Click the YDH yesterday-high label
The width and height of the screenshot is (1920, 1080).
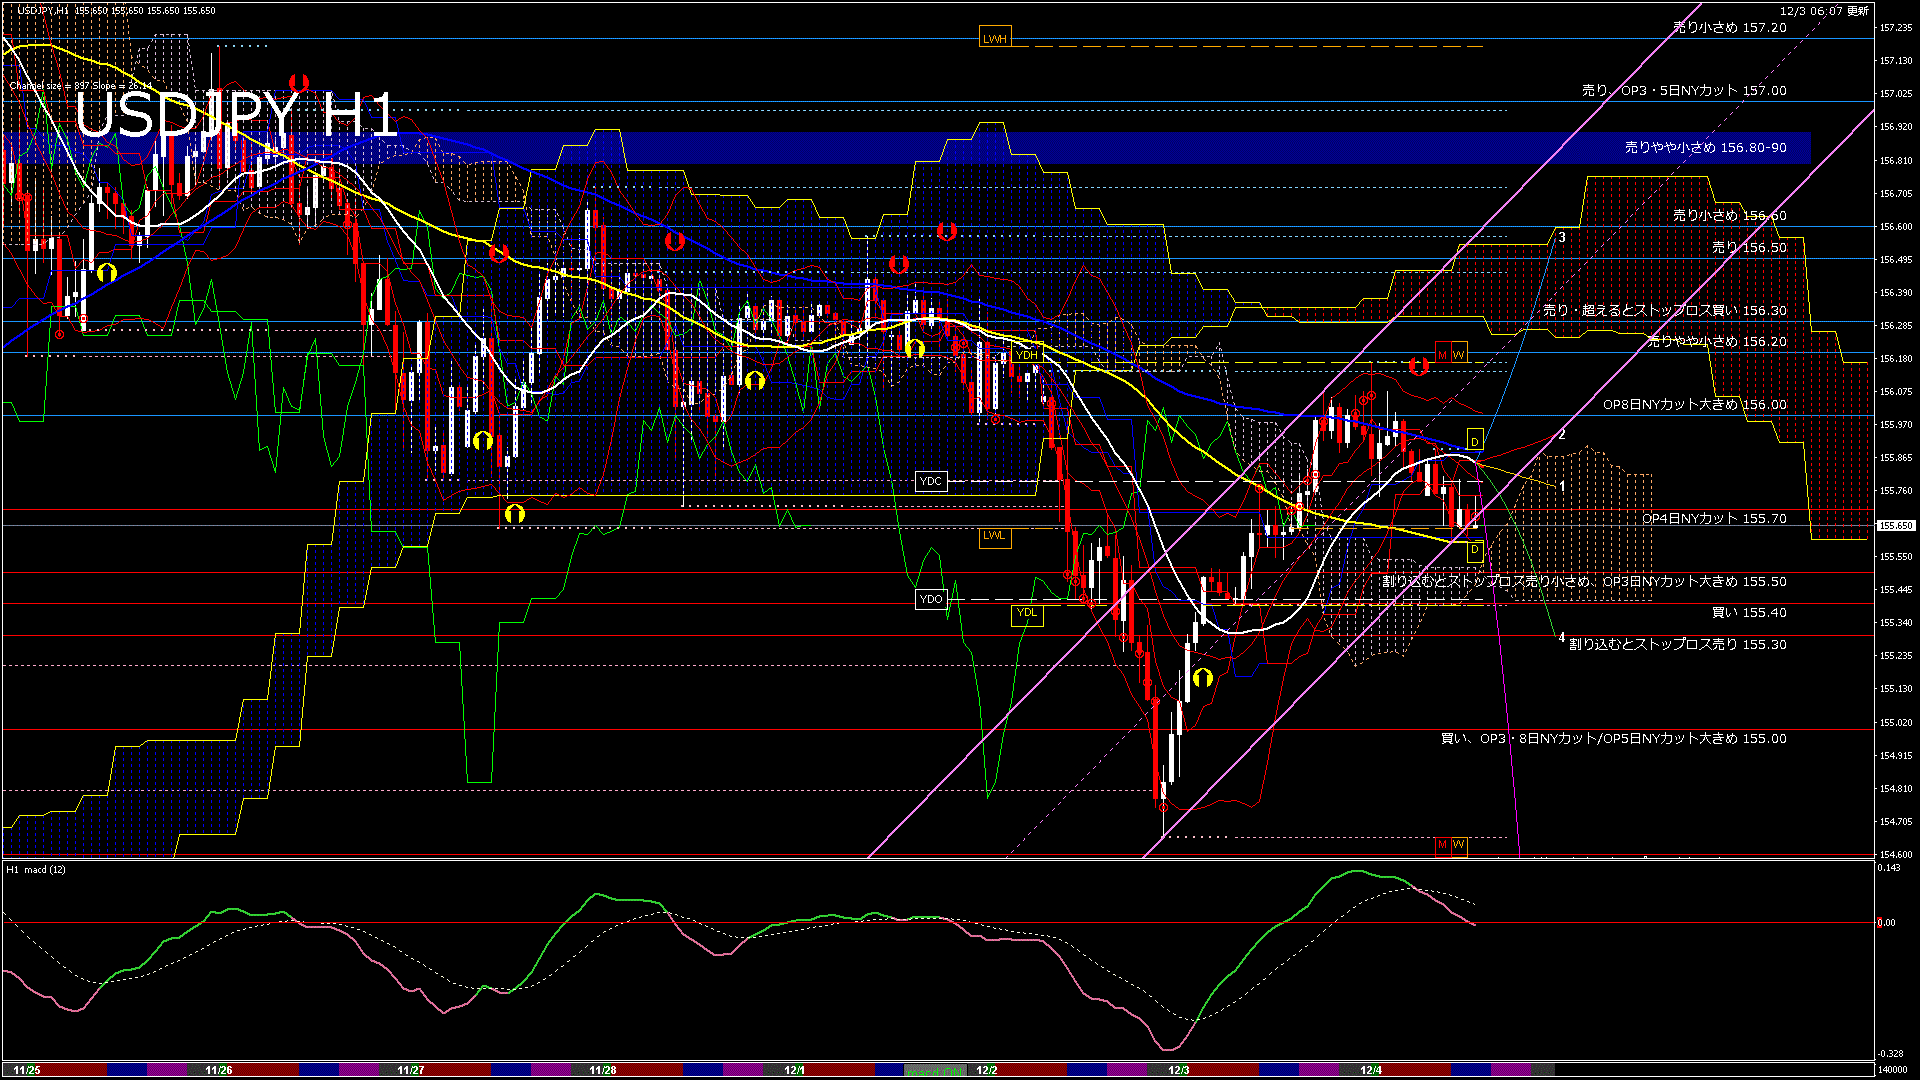(x=1027, y=355)
